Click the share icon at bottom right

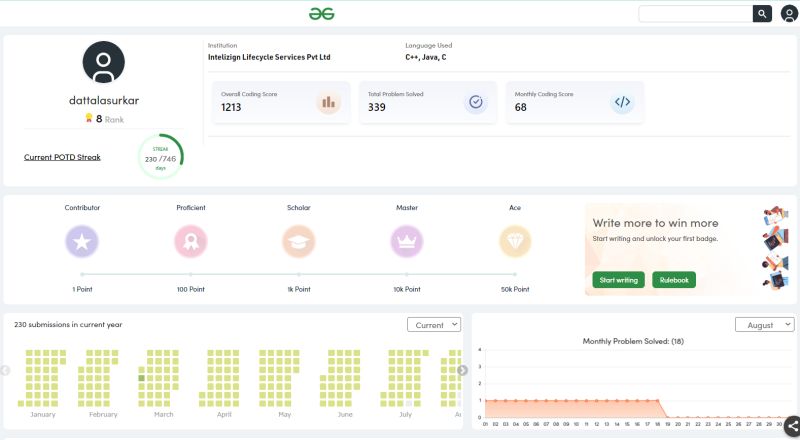(x=792, y=426)
